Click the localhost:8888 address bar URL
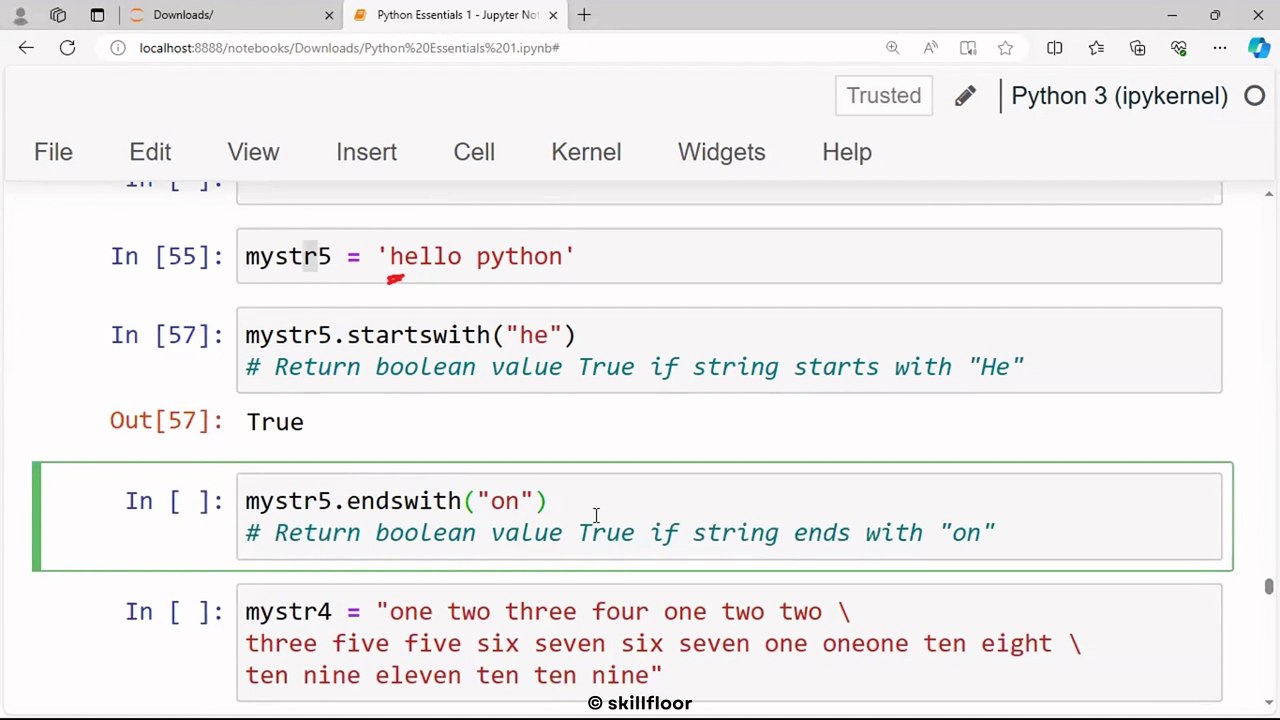The height and width of the screenshot is (720, 1280). pos(349,47)
